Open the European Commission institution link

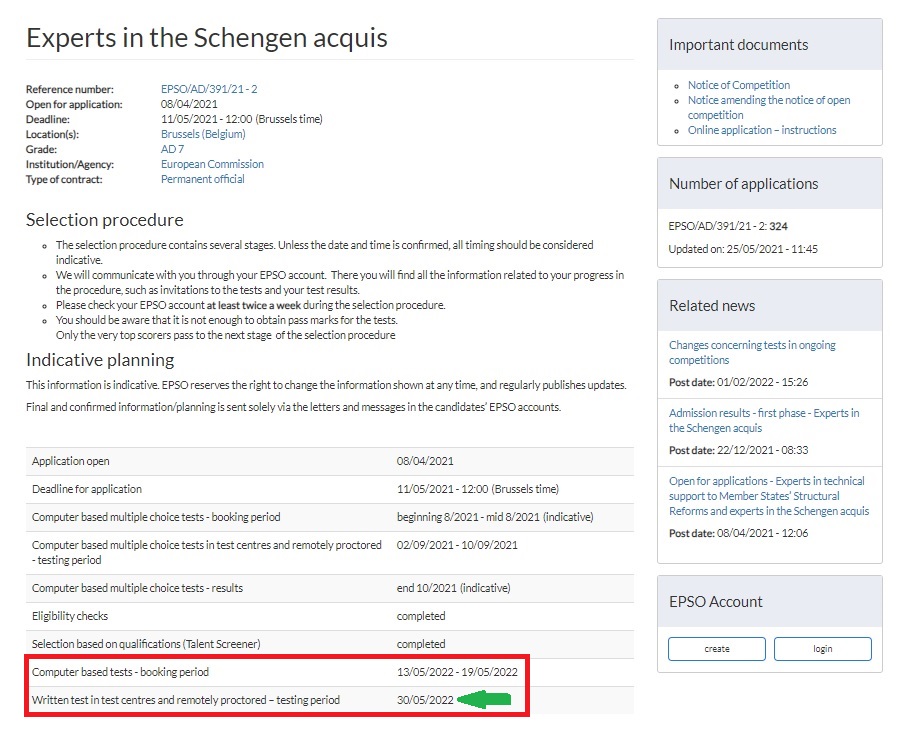(212, 165)
